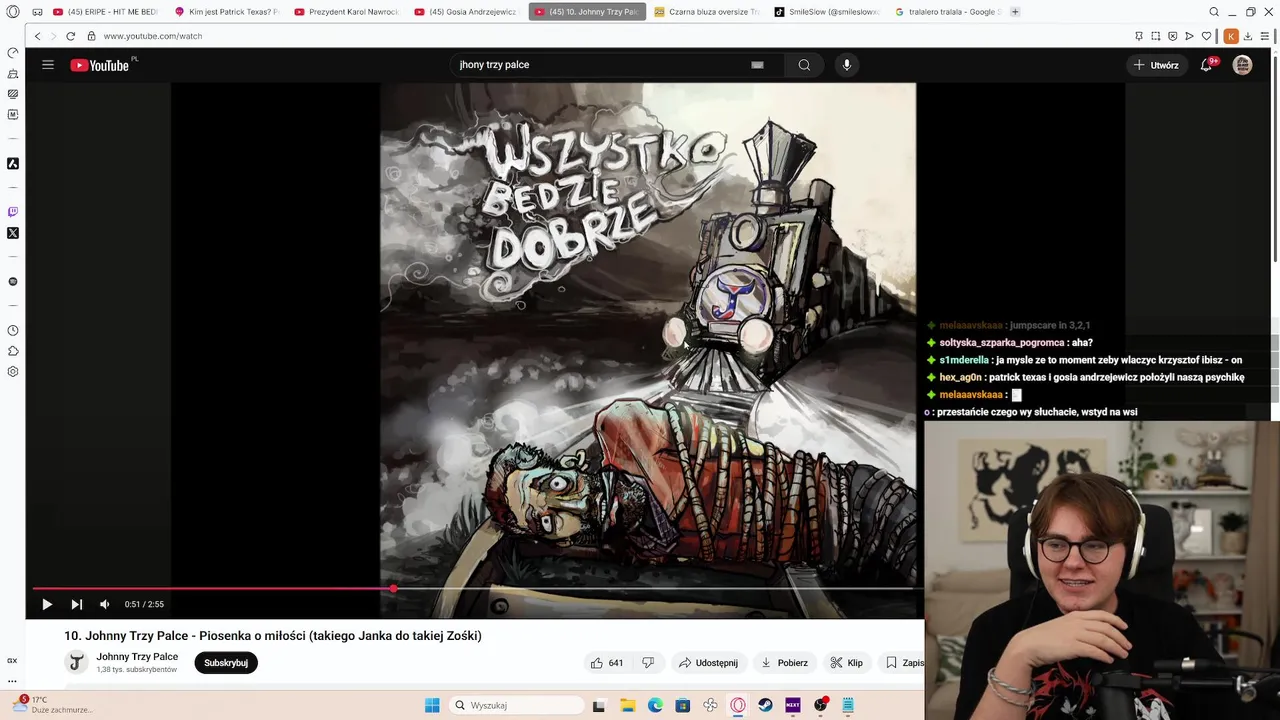The height and width of the screenshot is (720, 1280).
Task: Click the Utwórz create button
Action: click(x=1157, y=65)
